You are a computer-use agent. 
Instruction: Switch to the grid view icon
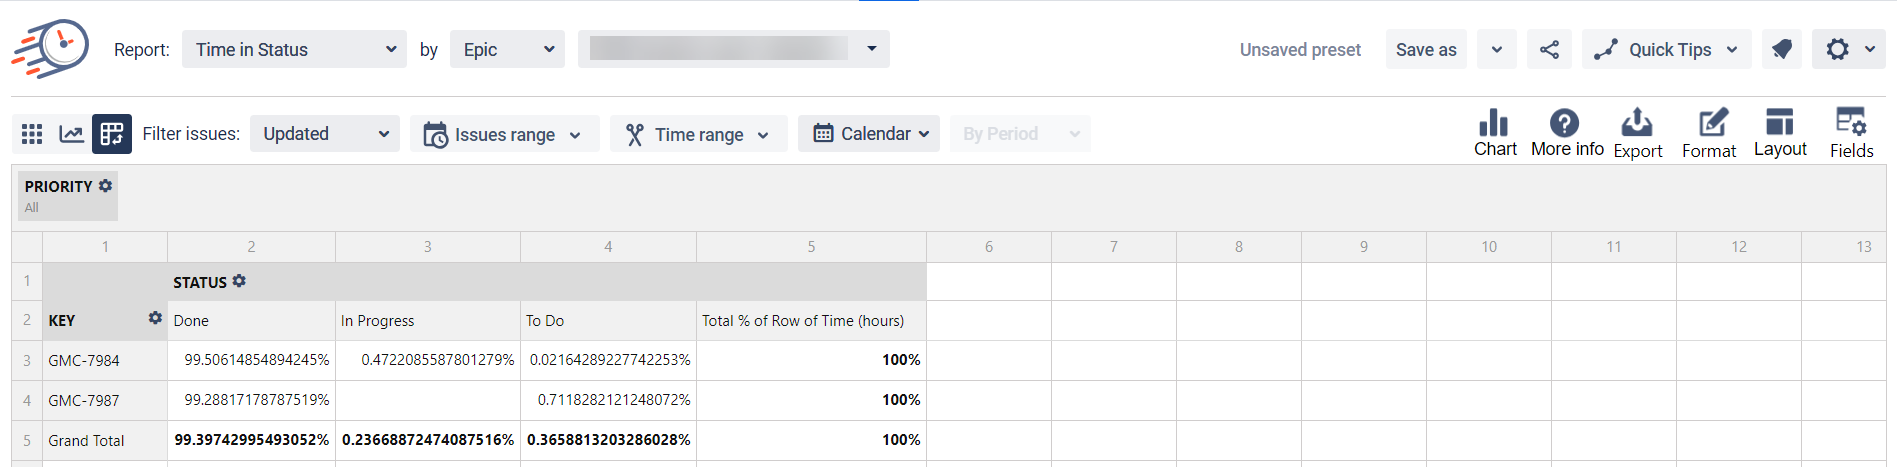32,134
